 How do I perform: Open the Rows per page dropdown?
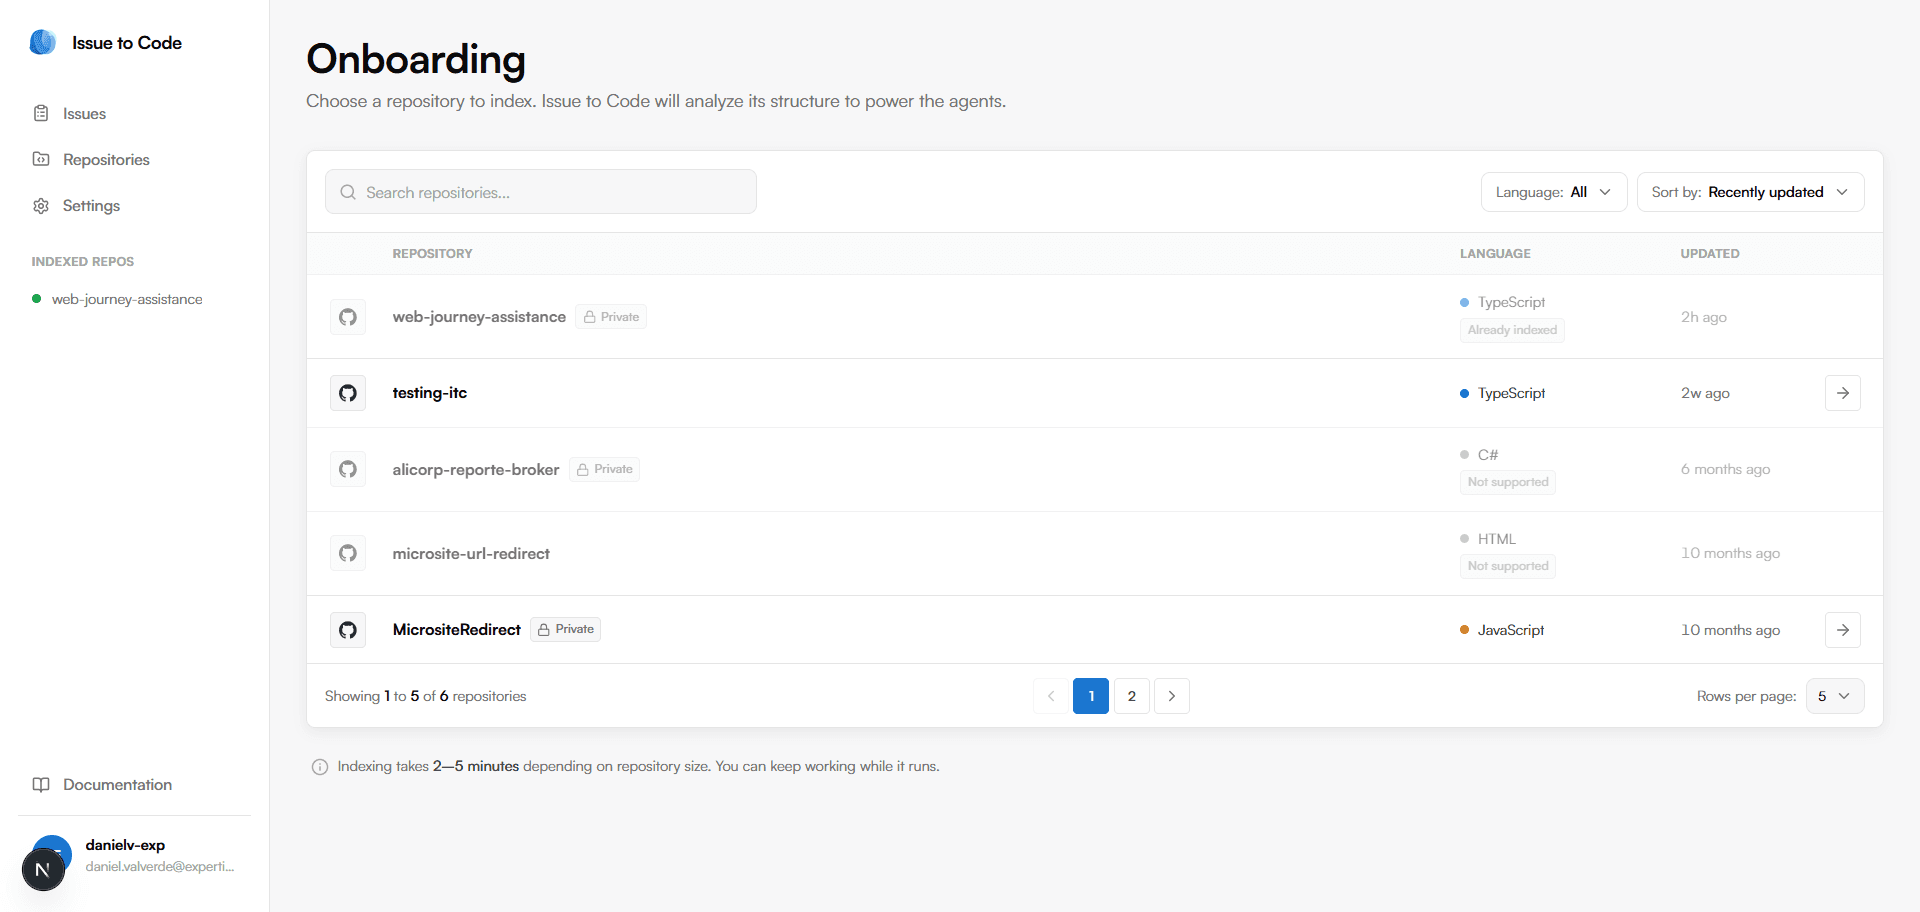[x=1835, y=696]
